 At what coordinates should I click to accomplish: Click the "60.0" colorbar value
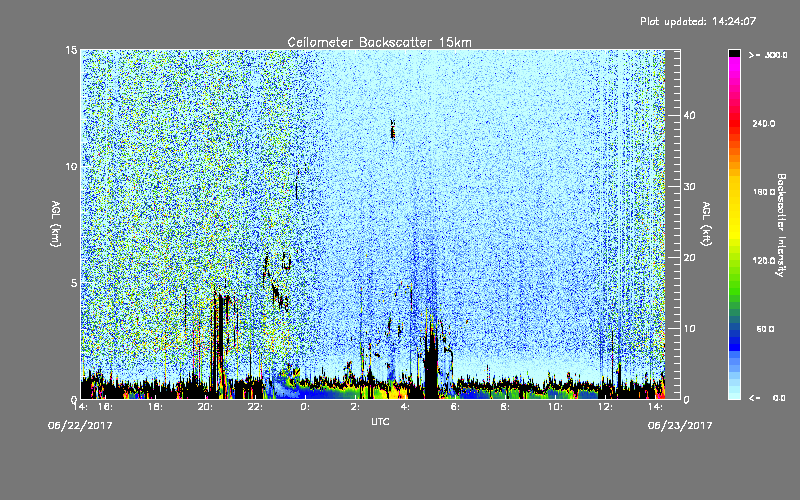(x=765, y=329)
